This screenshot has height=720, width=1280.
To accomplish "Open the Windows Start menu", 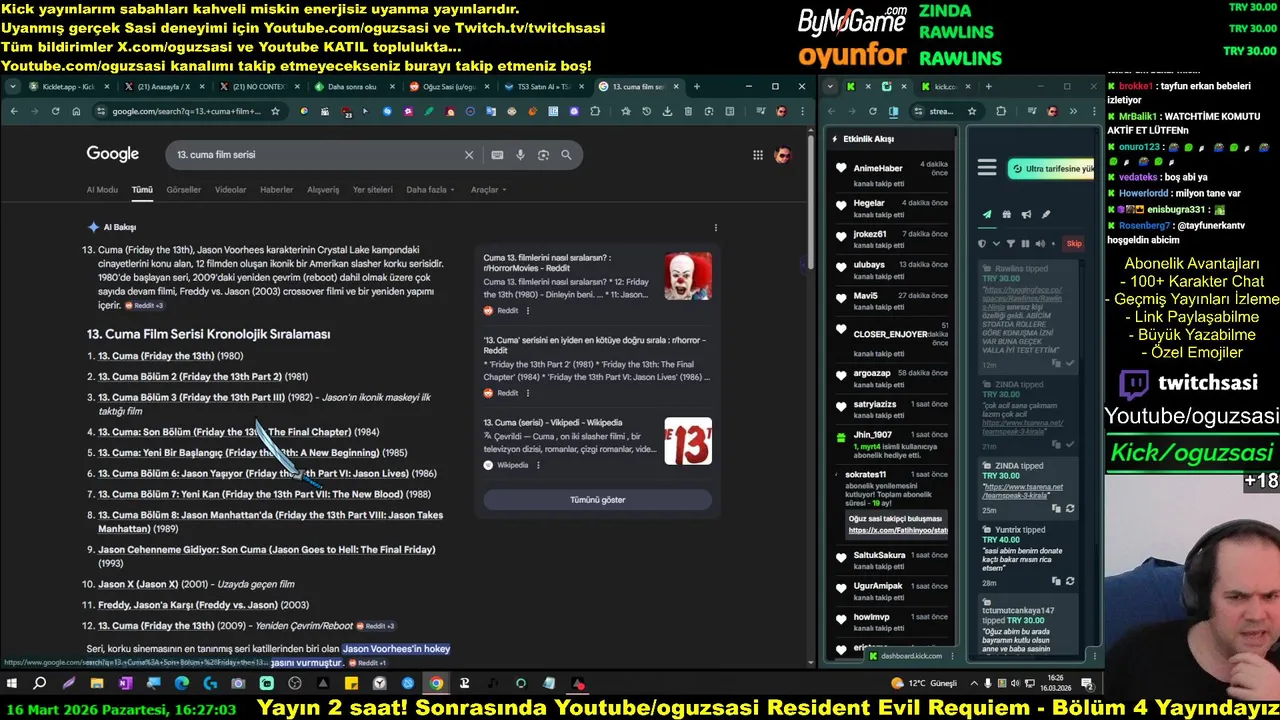I will pyautogui.click(x=11, y=684).
